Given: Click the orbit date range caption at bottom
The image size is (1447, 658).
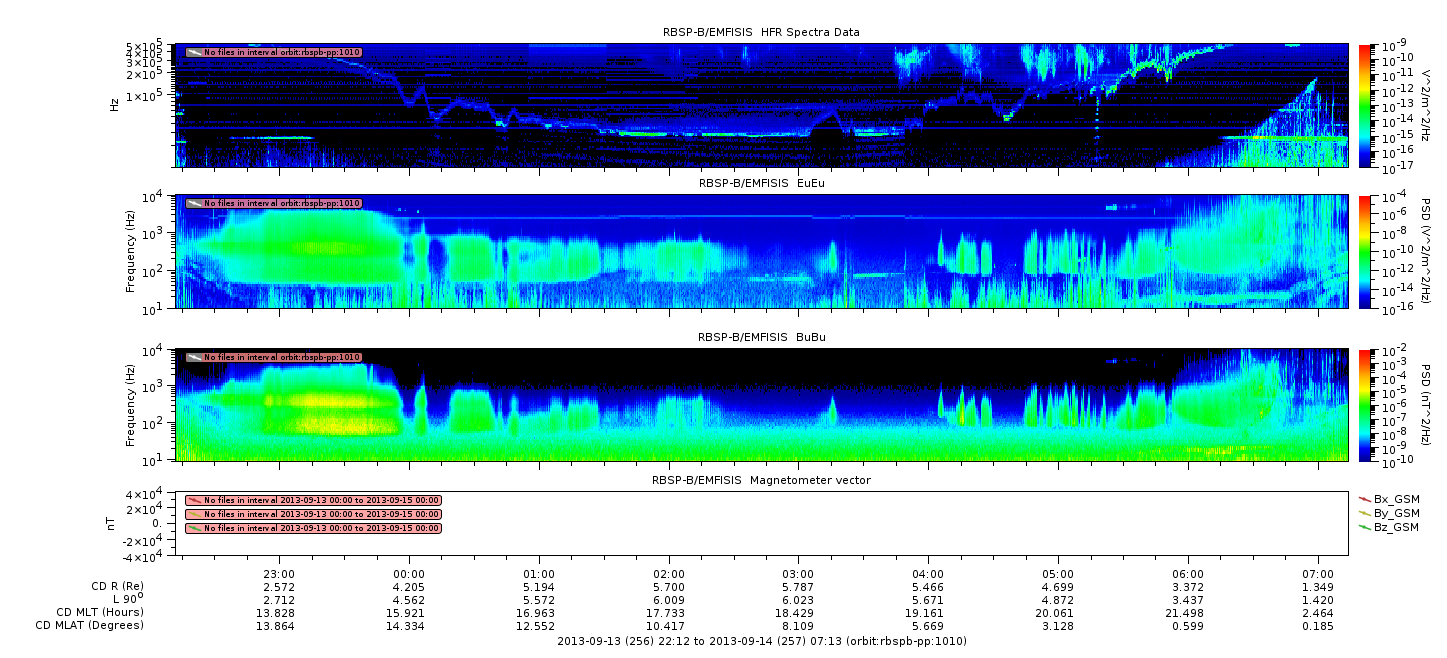Looking at the screenshot, I should 761,641.
